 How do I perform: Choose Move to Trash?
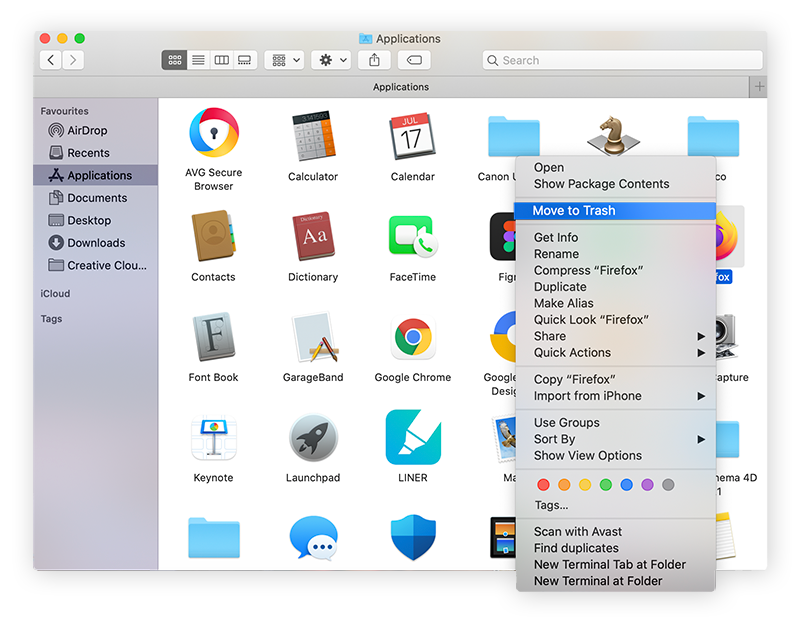pos(615,211)
